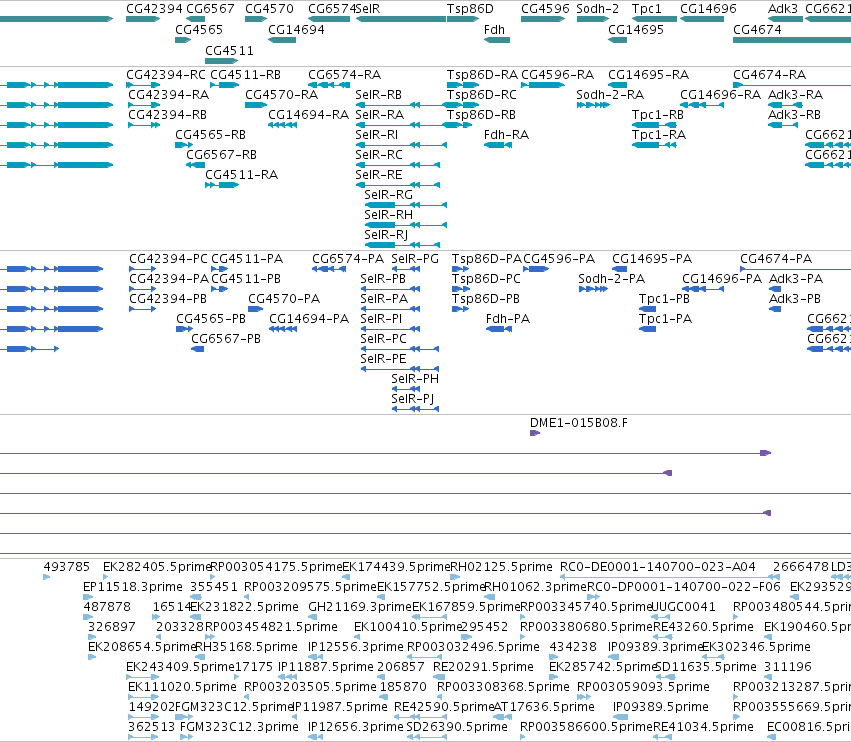Open EST SD11635.5prime
Image resolution: width=851 pixels, height=742 pixels.
click(x=706, y=667)
